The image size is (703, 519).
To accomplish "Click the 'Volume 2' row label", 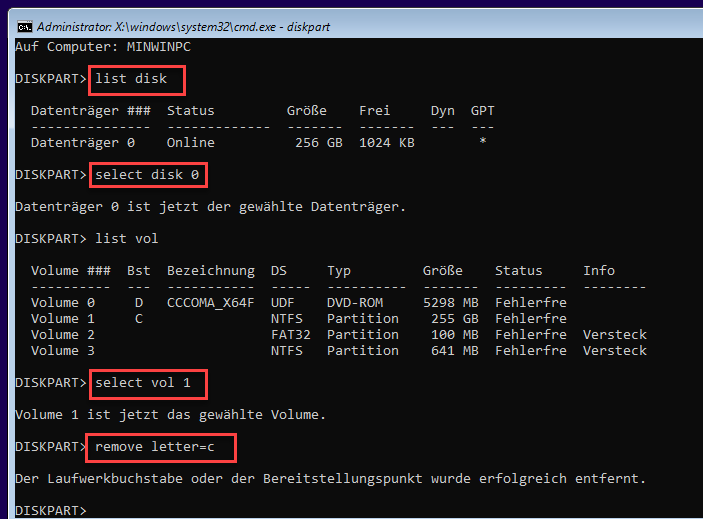I will [63, 335].
